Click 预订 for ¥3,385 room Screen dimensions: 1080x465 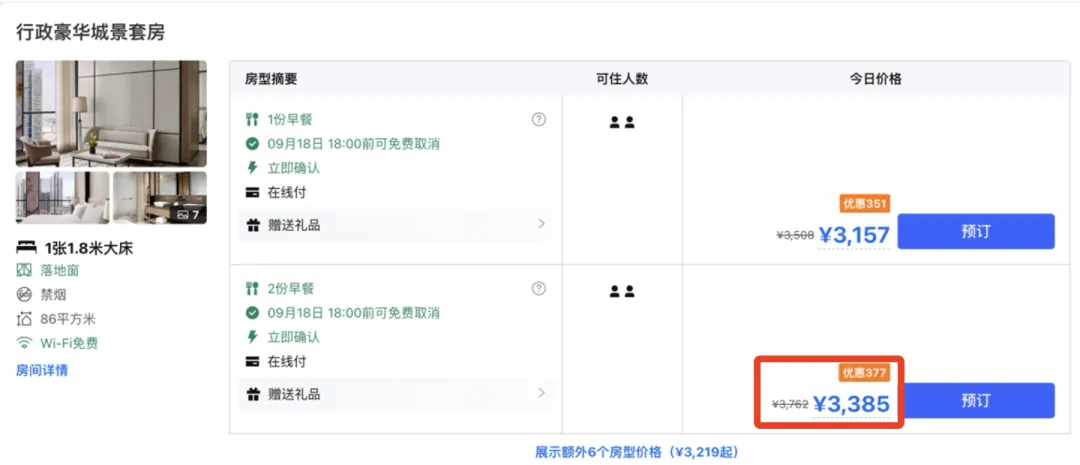[x=975, y=400]
